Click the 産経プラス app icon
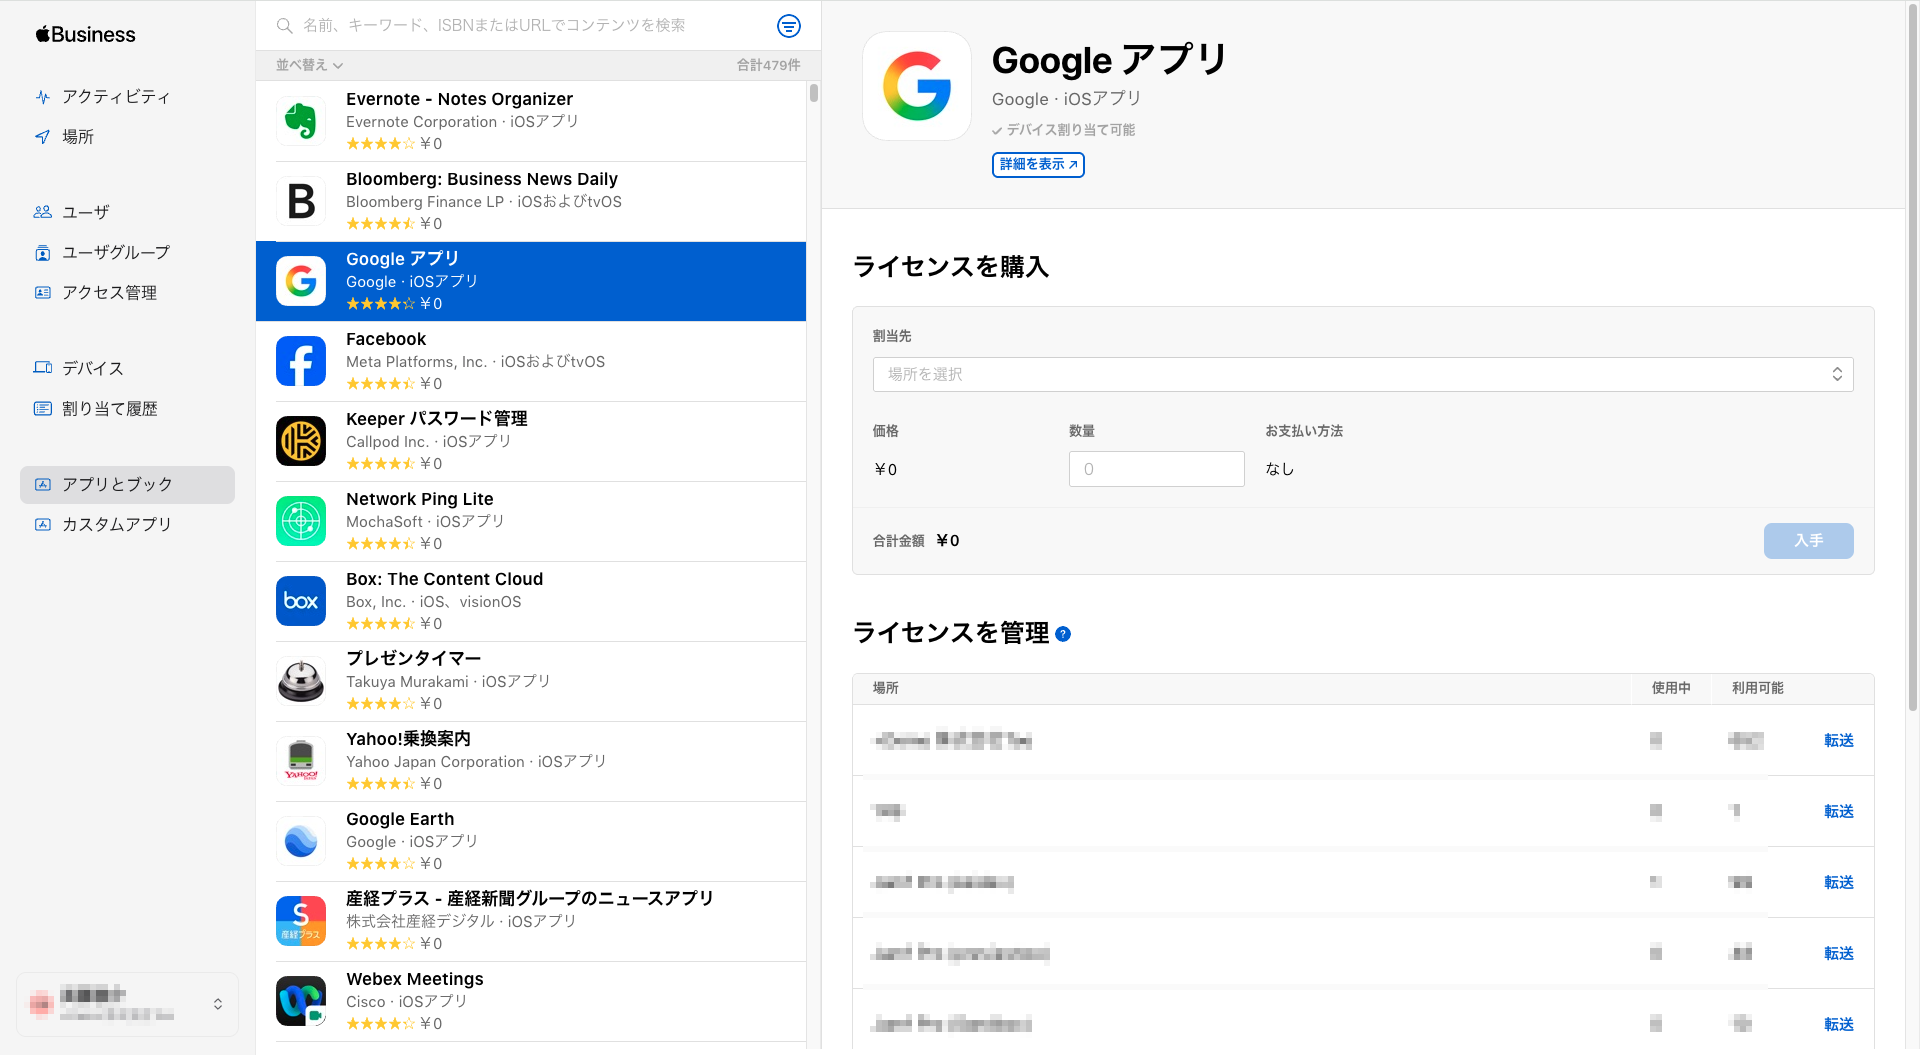The width and height of the screenshot is (1920, 1055). tap(301, 921)
